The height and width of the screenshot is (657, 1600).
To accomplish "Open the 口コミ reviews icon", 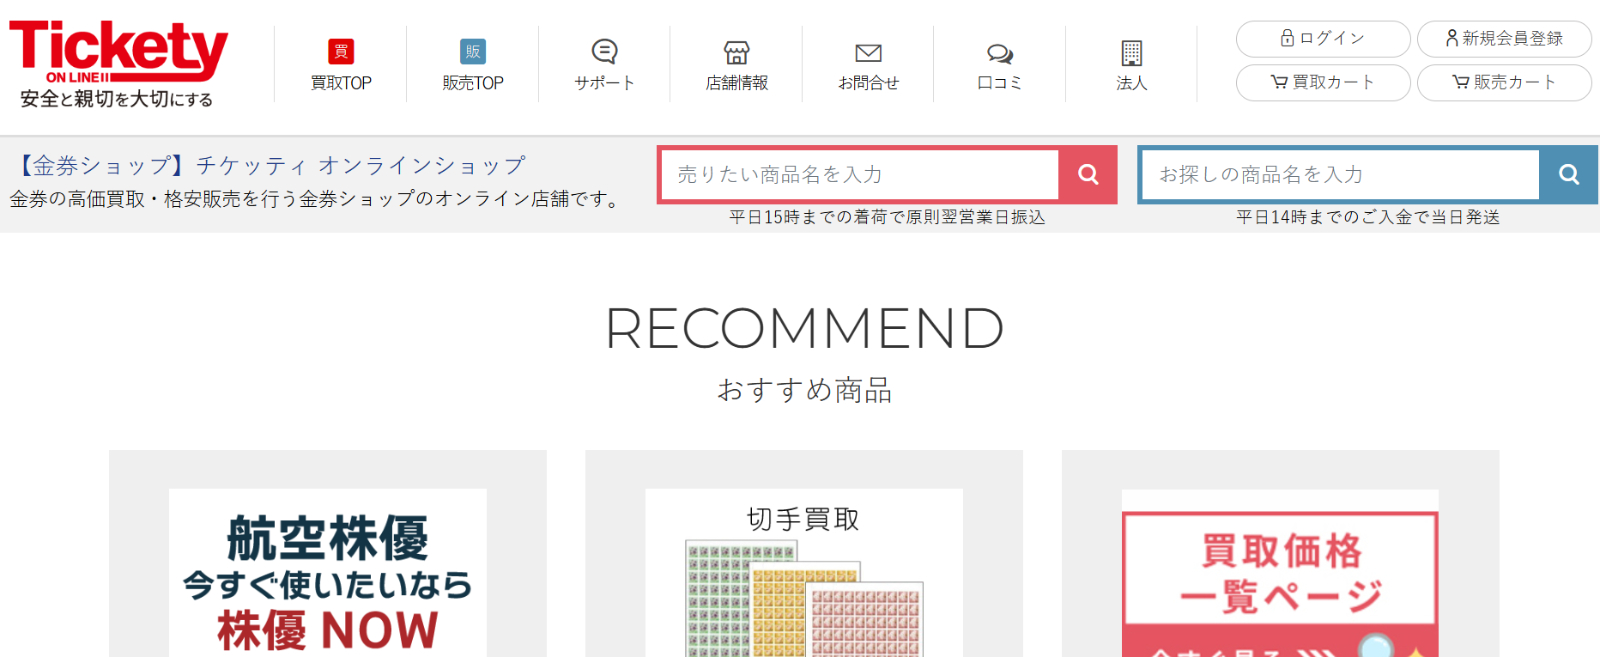I will click(999, 53).
